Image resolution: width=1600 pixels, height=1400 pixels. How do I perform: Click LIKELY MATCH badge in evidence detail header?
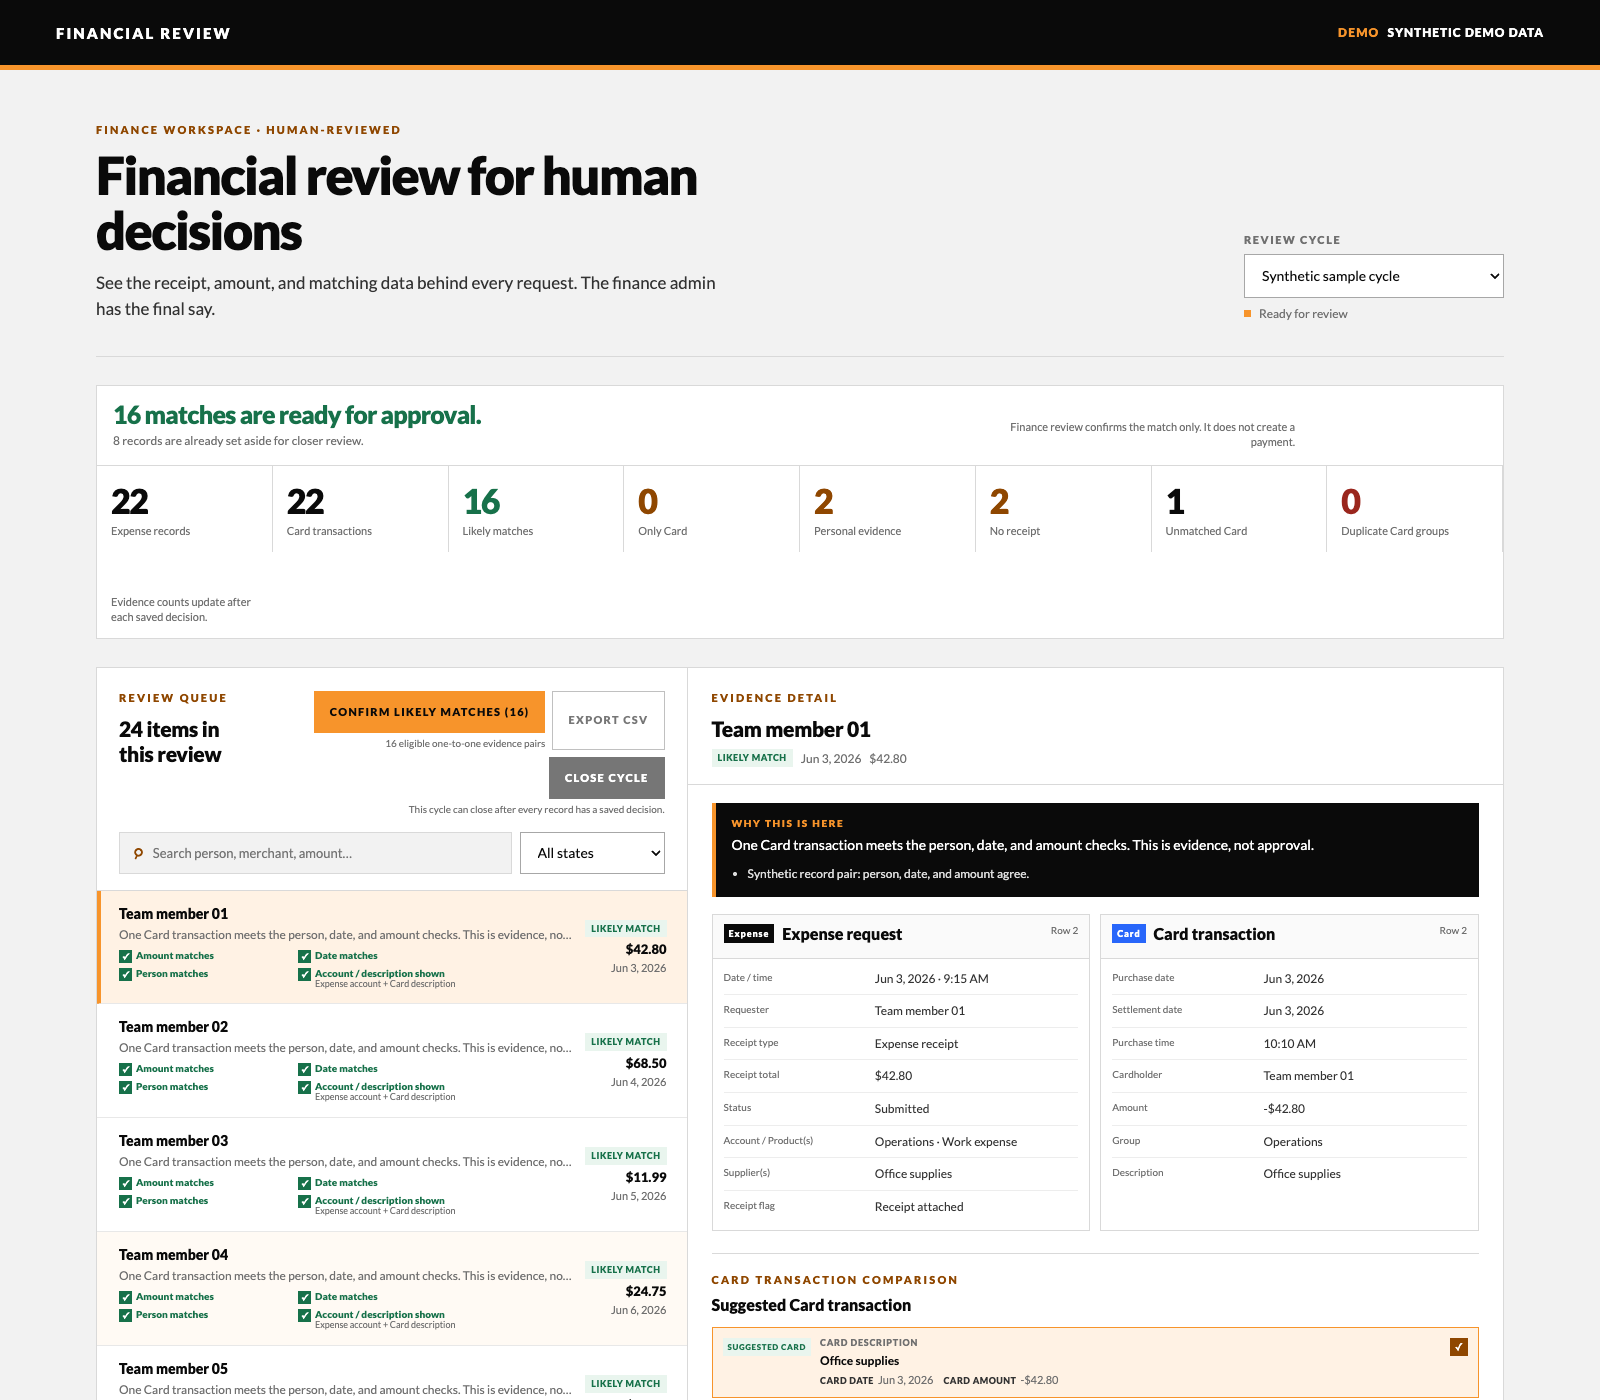pos(751,758)
